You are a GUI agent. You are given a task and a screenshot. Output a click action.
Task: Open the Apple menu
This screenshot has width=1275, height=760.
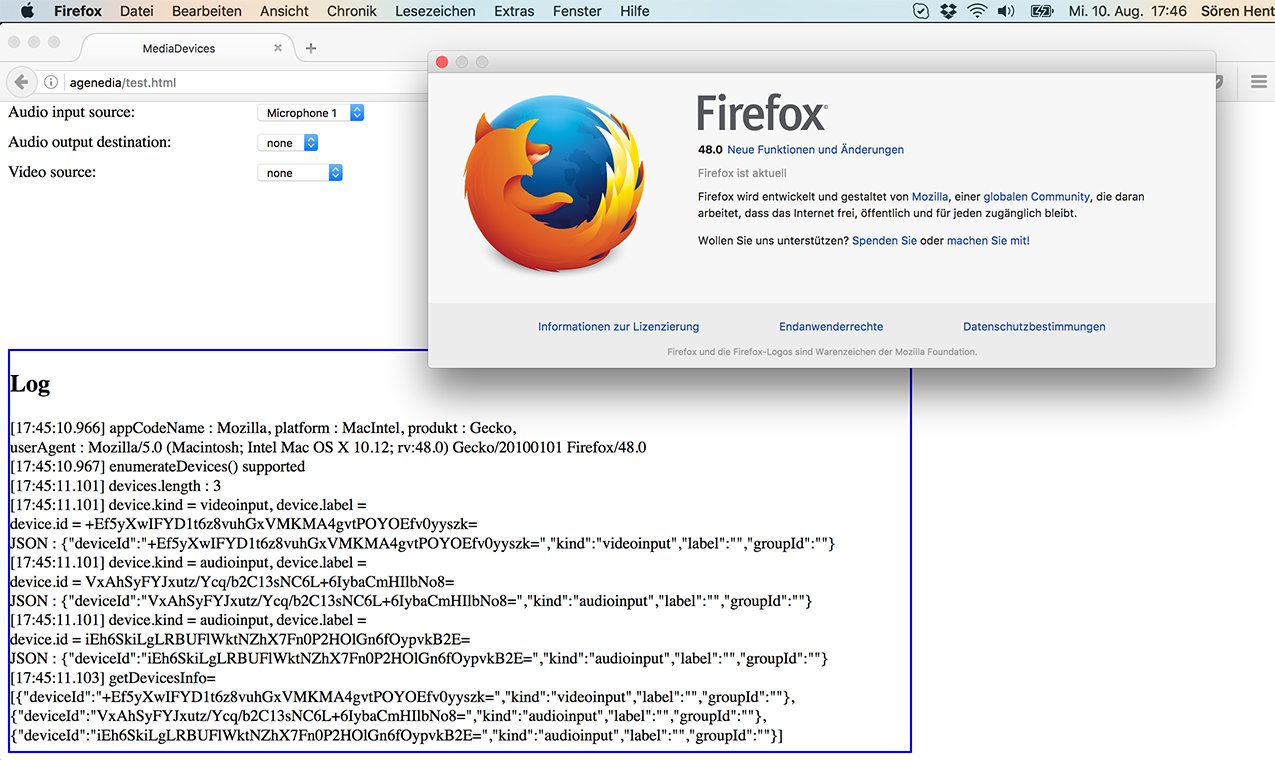27,11
